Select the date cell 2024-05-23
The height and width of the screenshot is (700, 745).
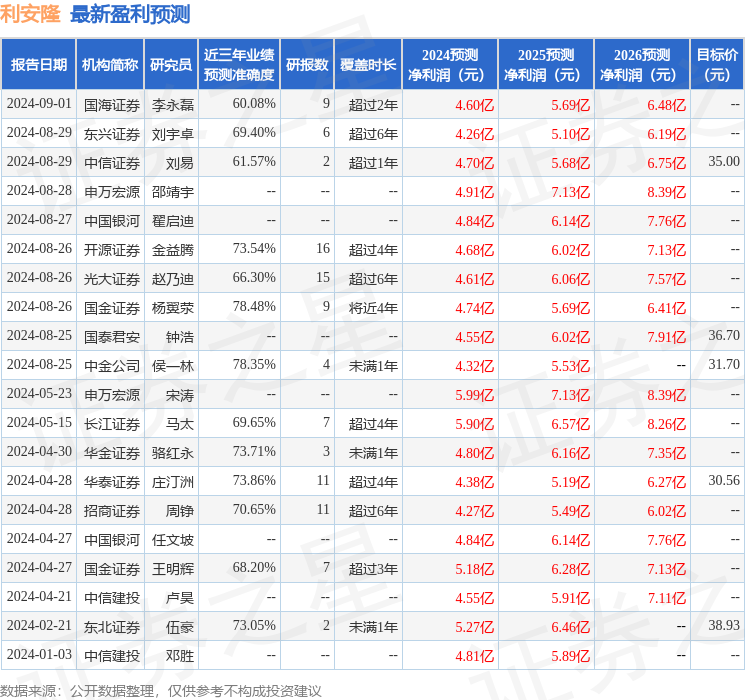39,393
